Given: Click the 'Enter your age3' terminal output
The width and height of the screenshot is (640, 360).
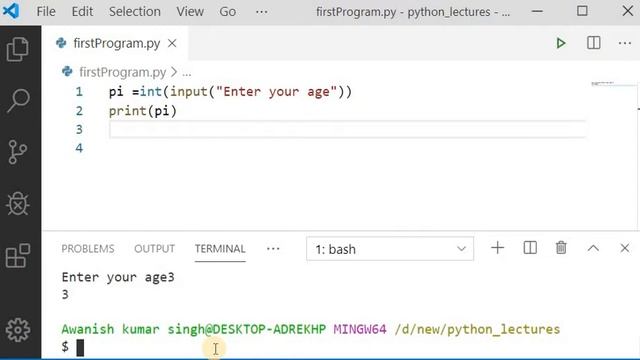Looking at the screenshot, I should [118, 277].
